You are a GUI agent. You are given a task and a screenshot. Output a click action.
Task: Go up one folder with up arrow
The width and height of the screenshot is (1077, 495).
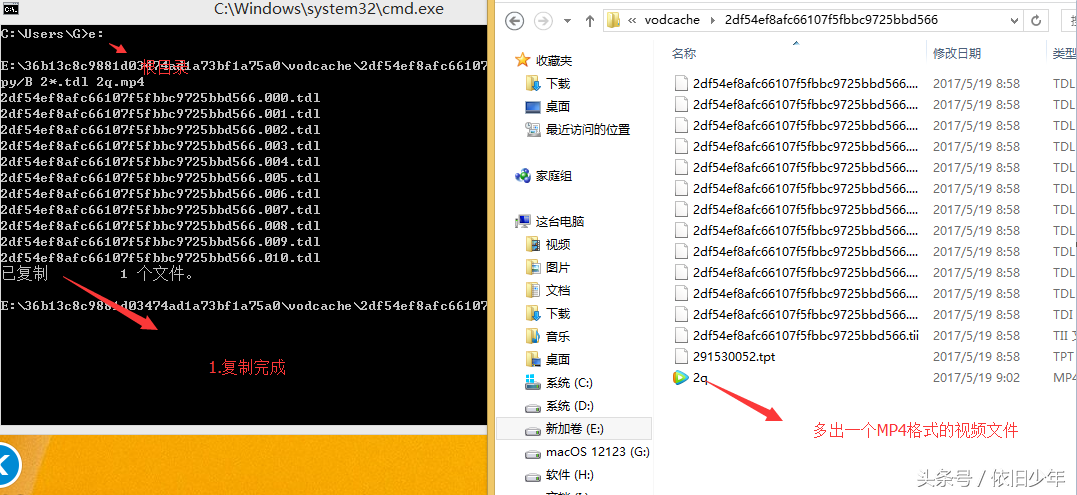point(589,21)
